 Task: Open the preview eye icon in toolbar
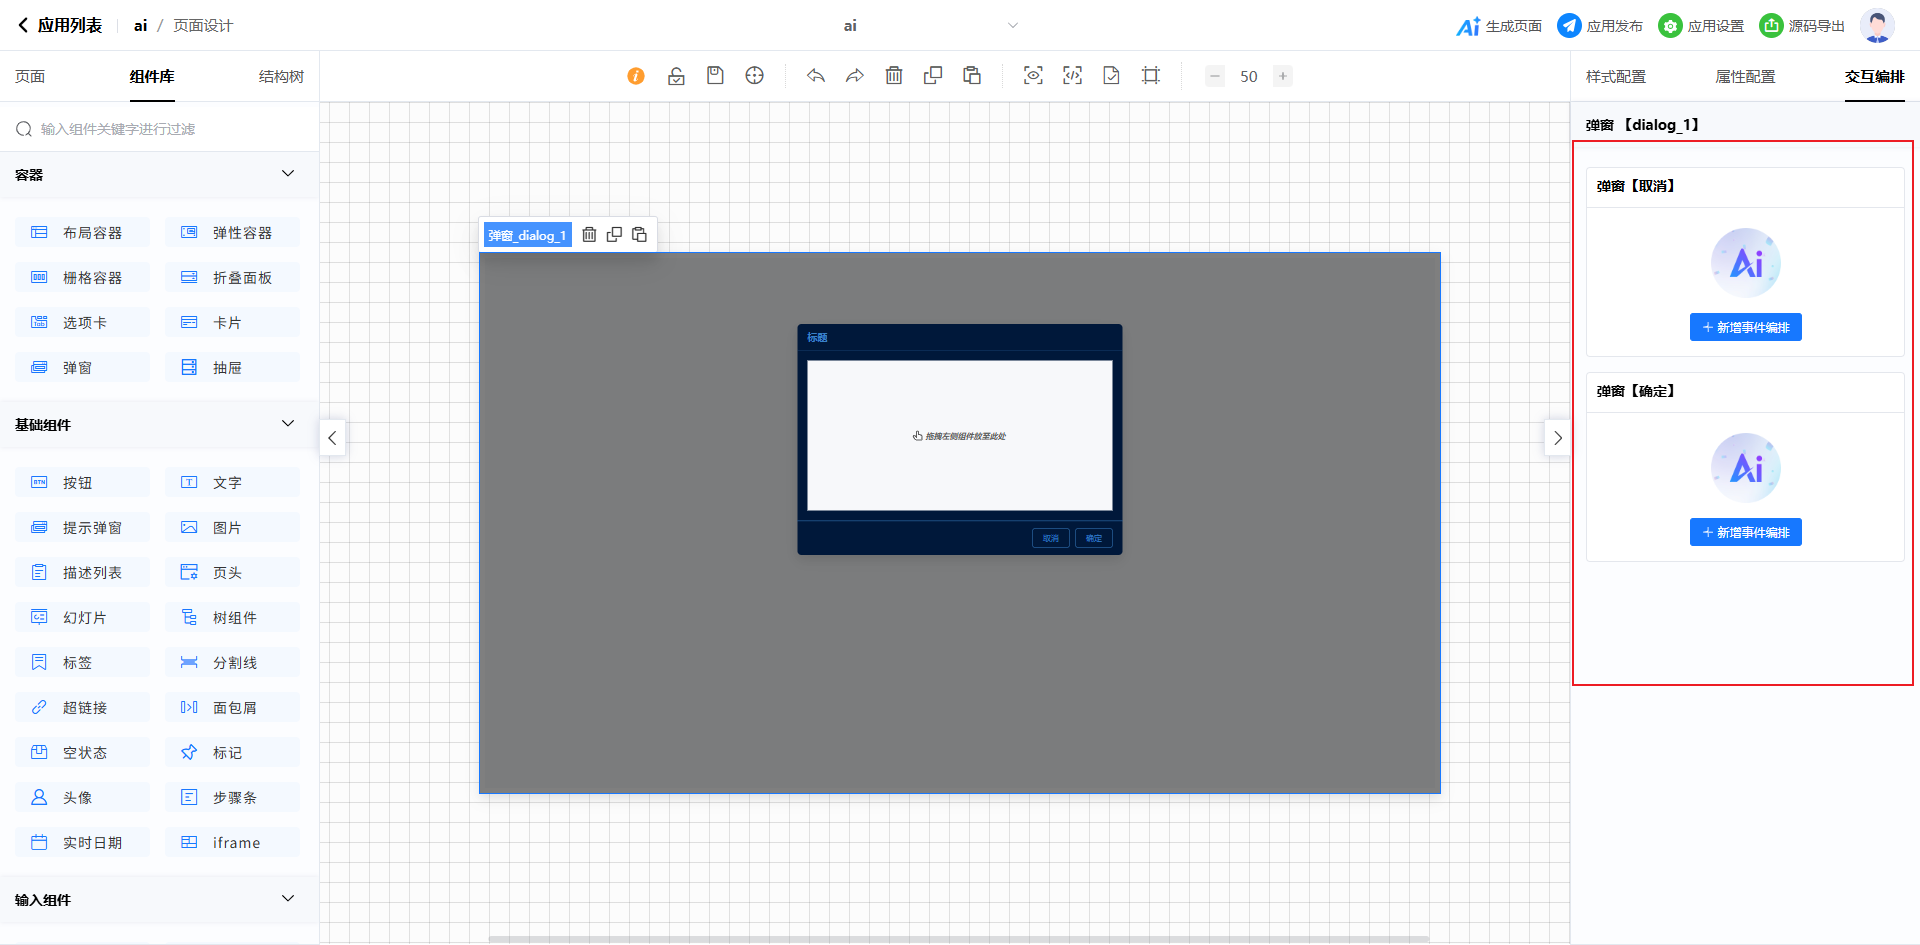1033,76
